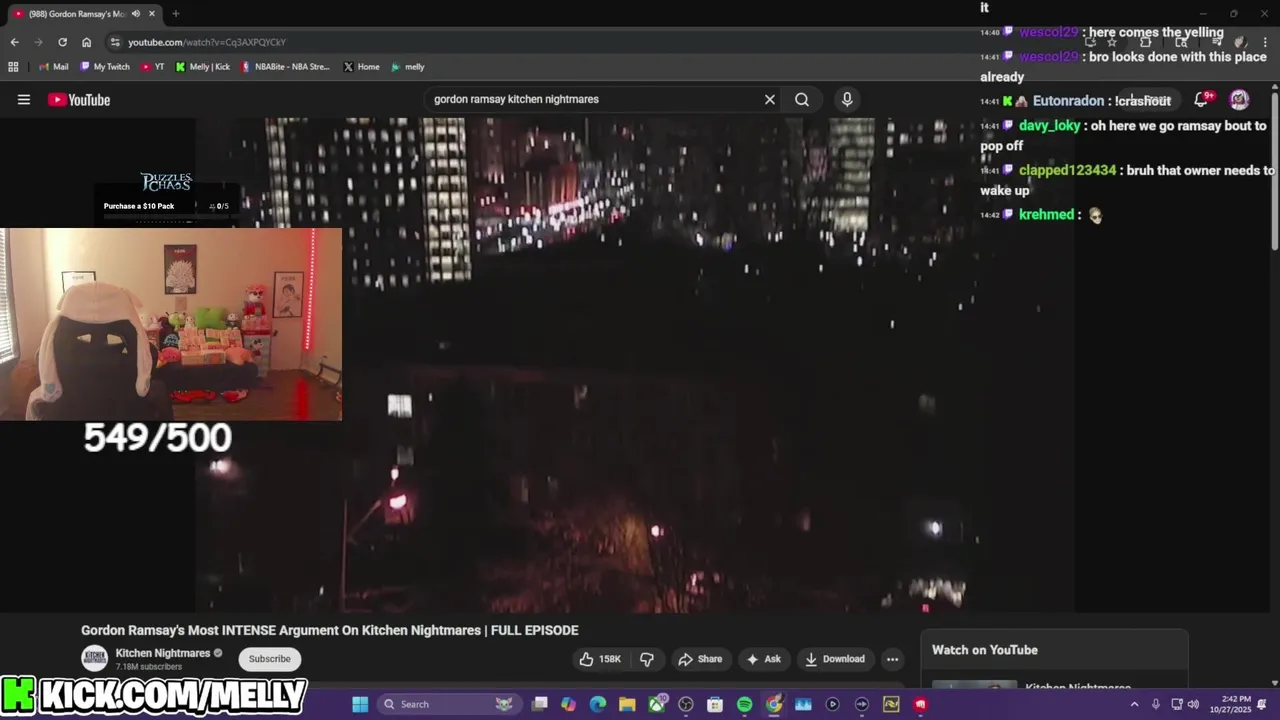
Task: Open File Explorer from the taskbar
Action: click(627, 704)
